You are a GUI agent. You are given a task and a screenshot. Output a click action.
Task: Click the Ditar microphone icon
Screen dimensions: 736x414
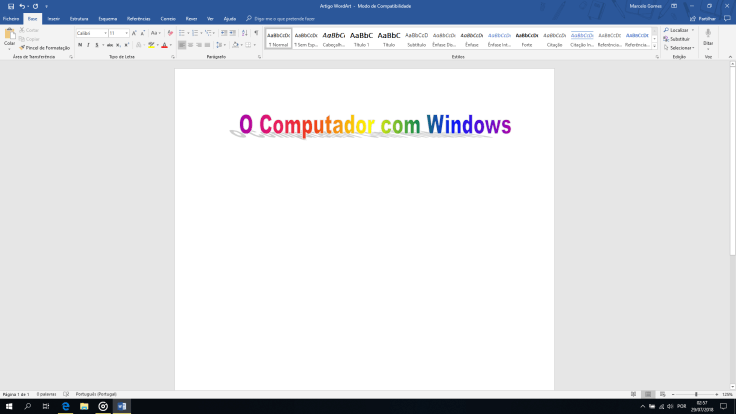point(708,35)
